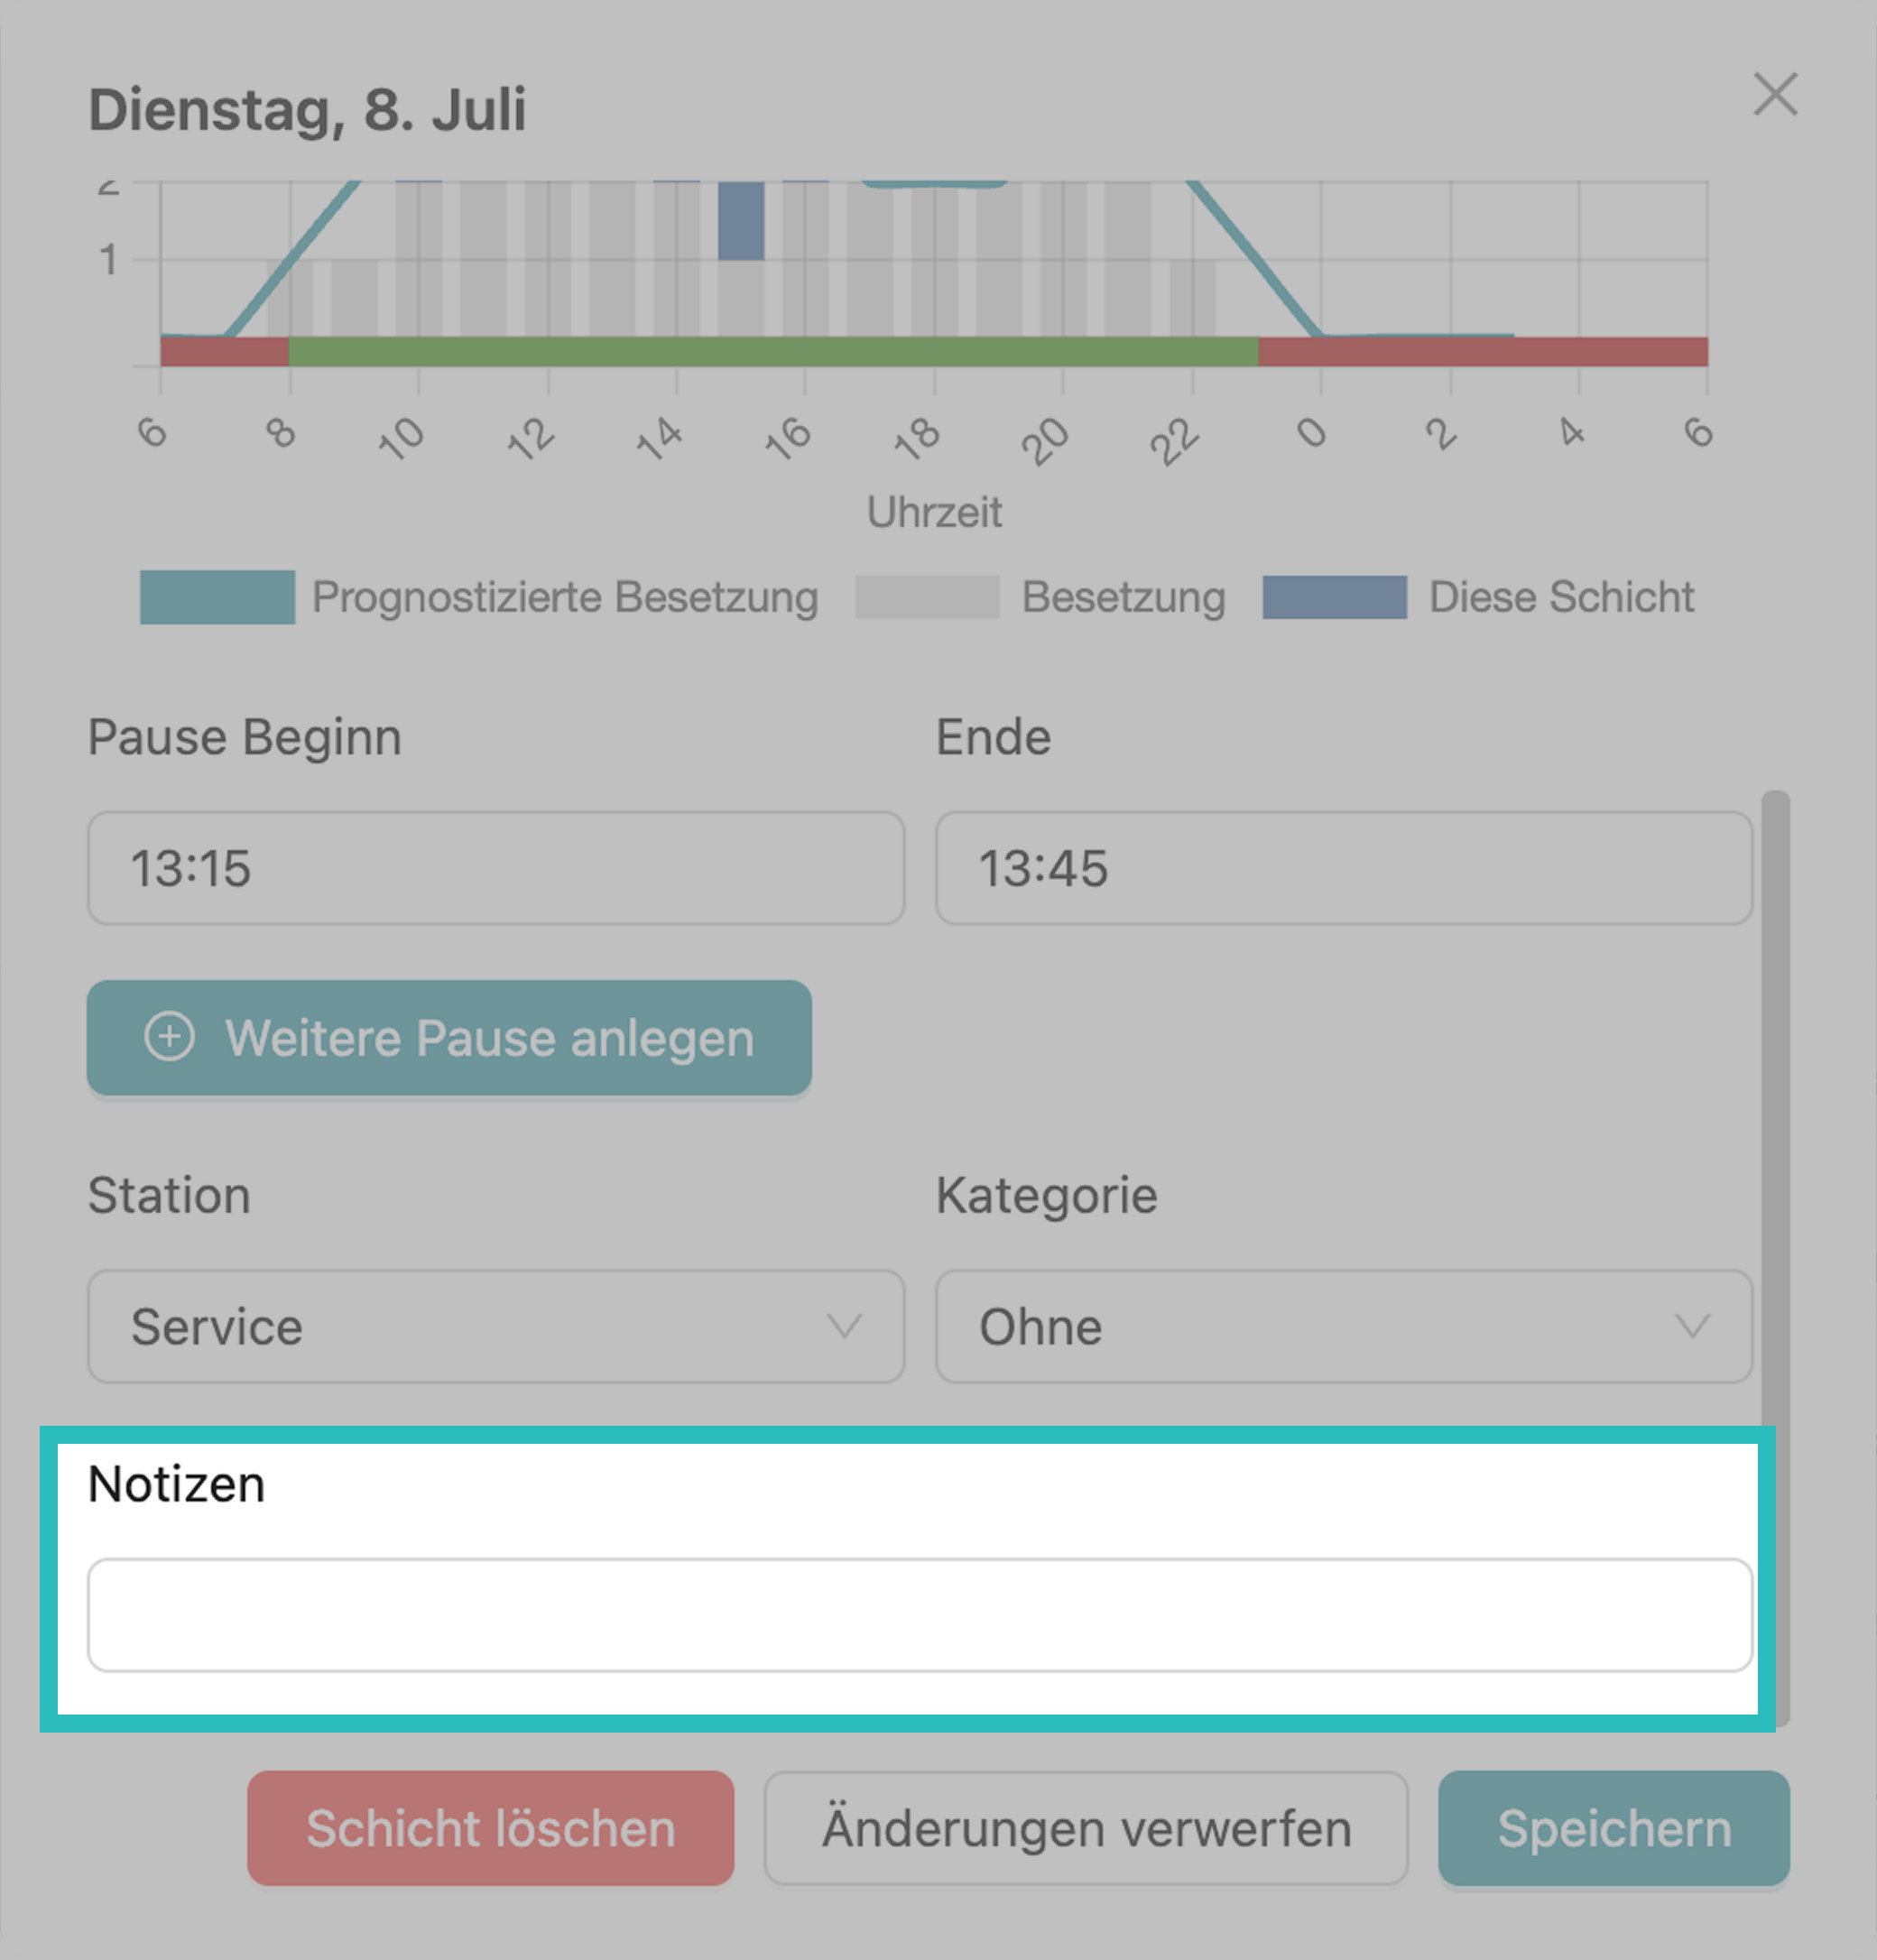
Task: Click the chevron arrow in Kategorie field
Action: point(1692,1327)
